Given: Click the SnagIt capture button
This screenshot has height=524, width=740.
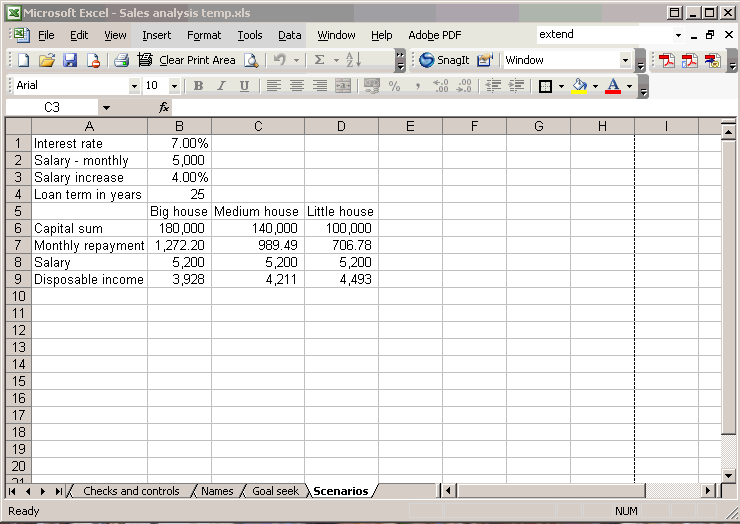Looking at the screenshot, I should coord(444,60).
